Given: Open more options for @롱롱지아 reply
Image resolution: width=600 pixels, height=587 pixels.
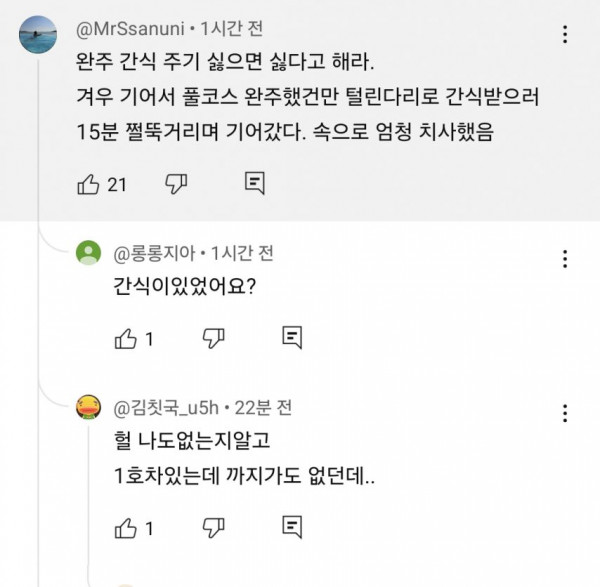Looking at the screenshot, I should click(566, 257).
